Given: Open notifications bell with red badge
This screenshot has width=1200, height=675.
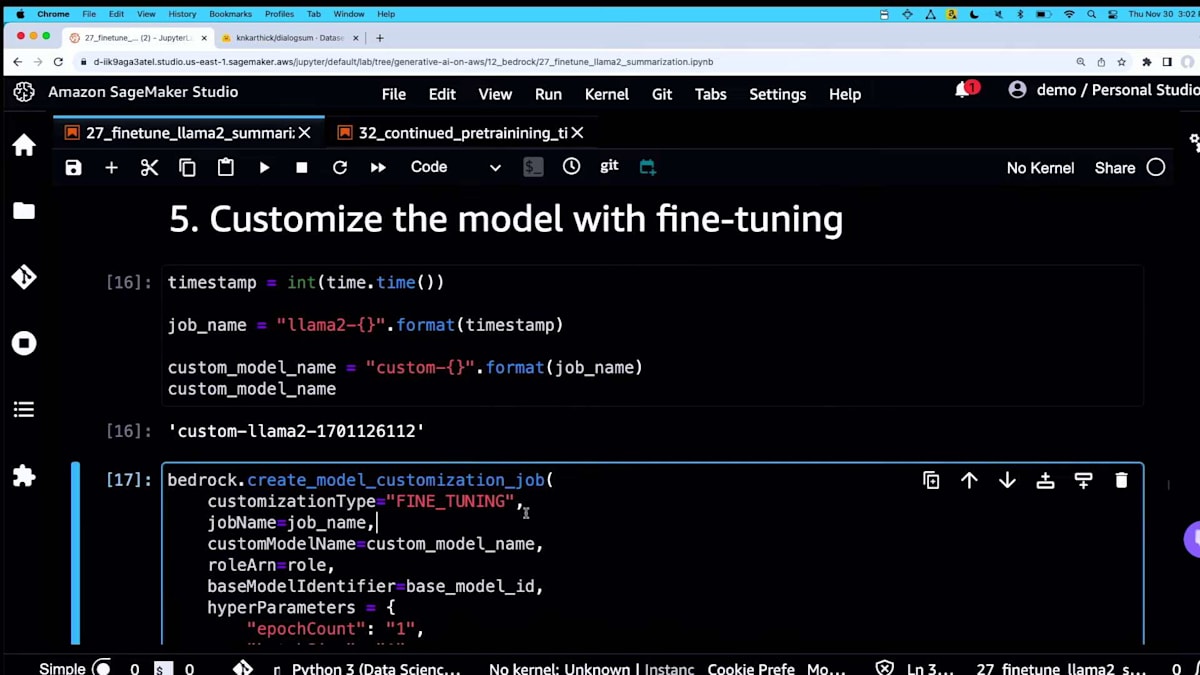Looking at the screenshot, I should (x=965, y=90).
